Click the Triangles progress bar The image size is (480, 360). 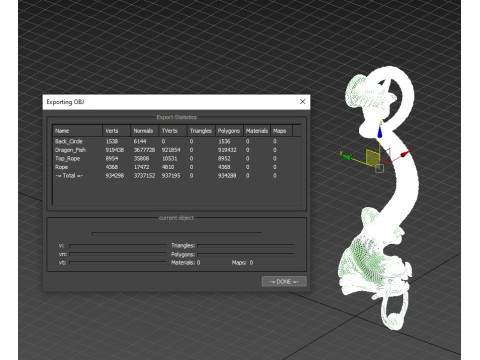point(246,246)
